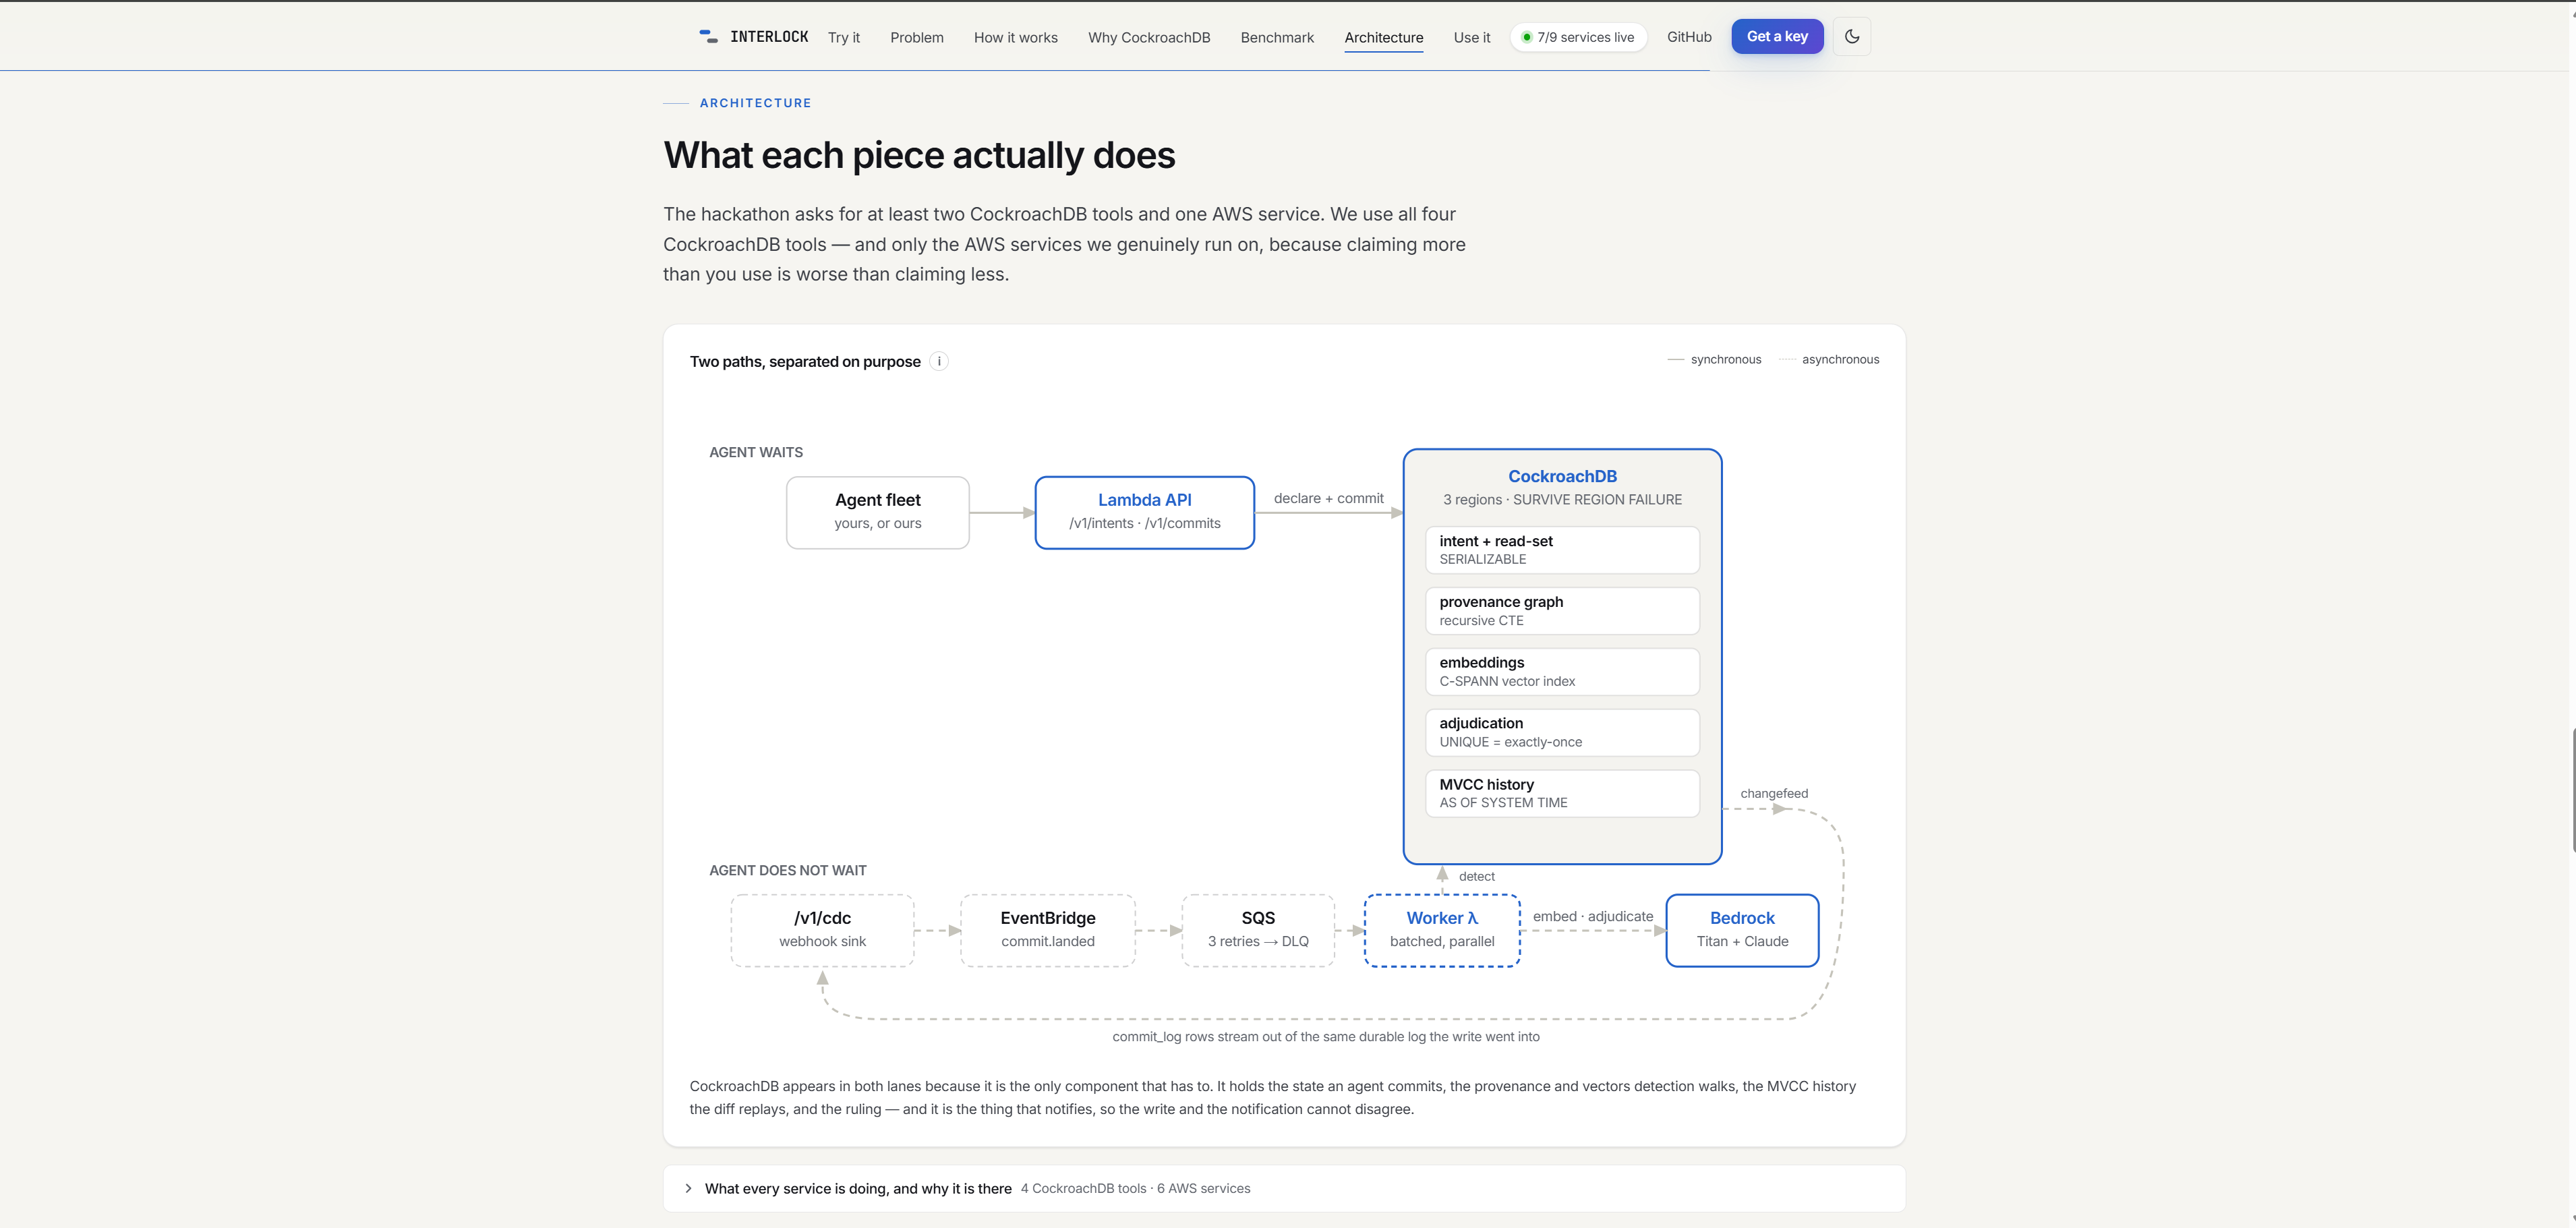Open the info icon beside 'Two paths, separated on purpose'

pyautogui.click(x=939, y=362)
